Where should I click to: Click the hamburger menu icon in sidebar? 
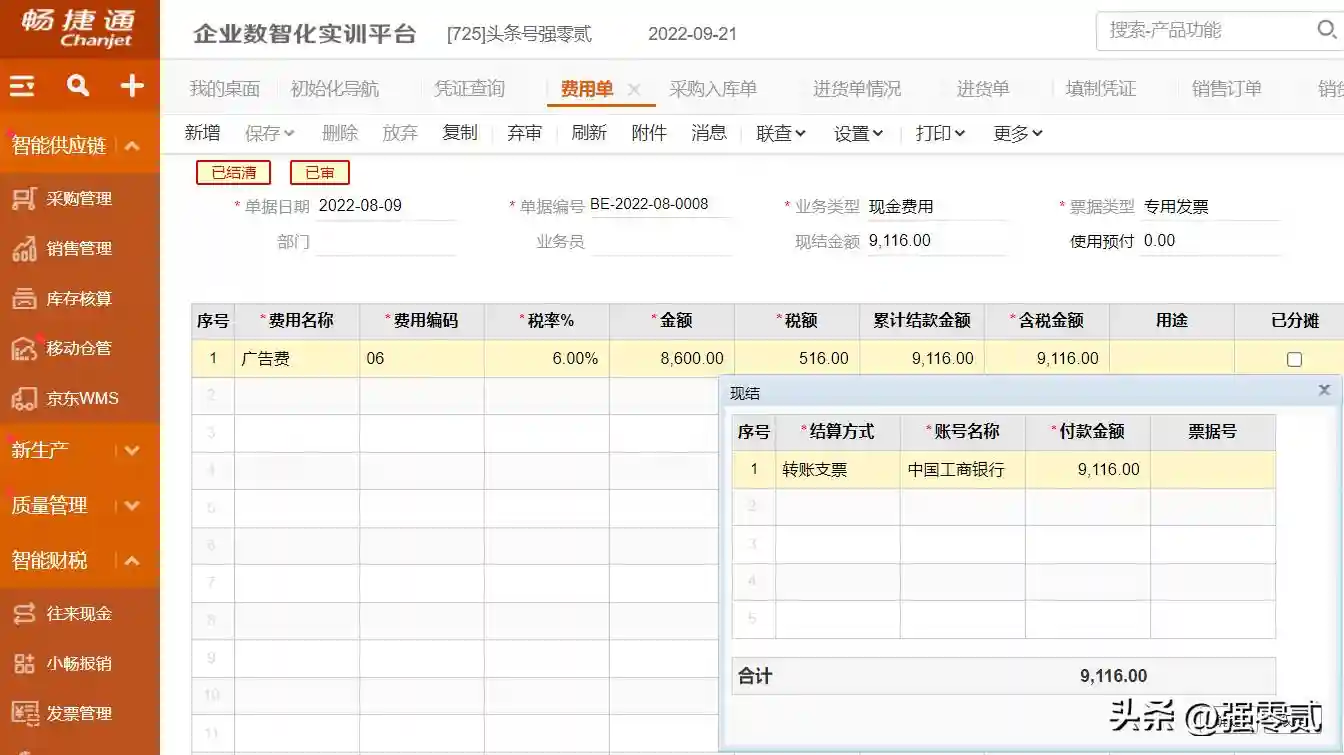[22, 87]
